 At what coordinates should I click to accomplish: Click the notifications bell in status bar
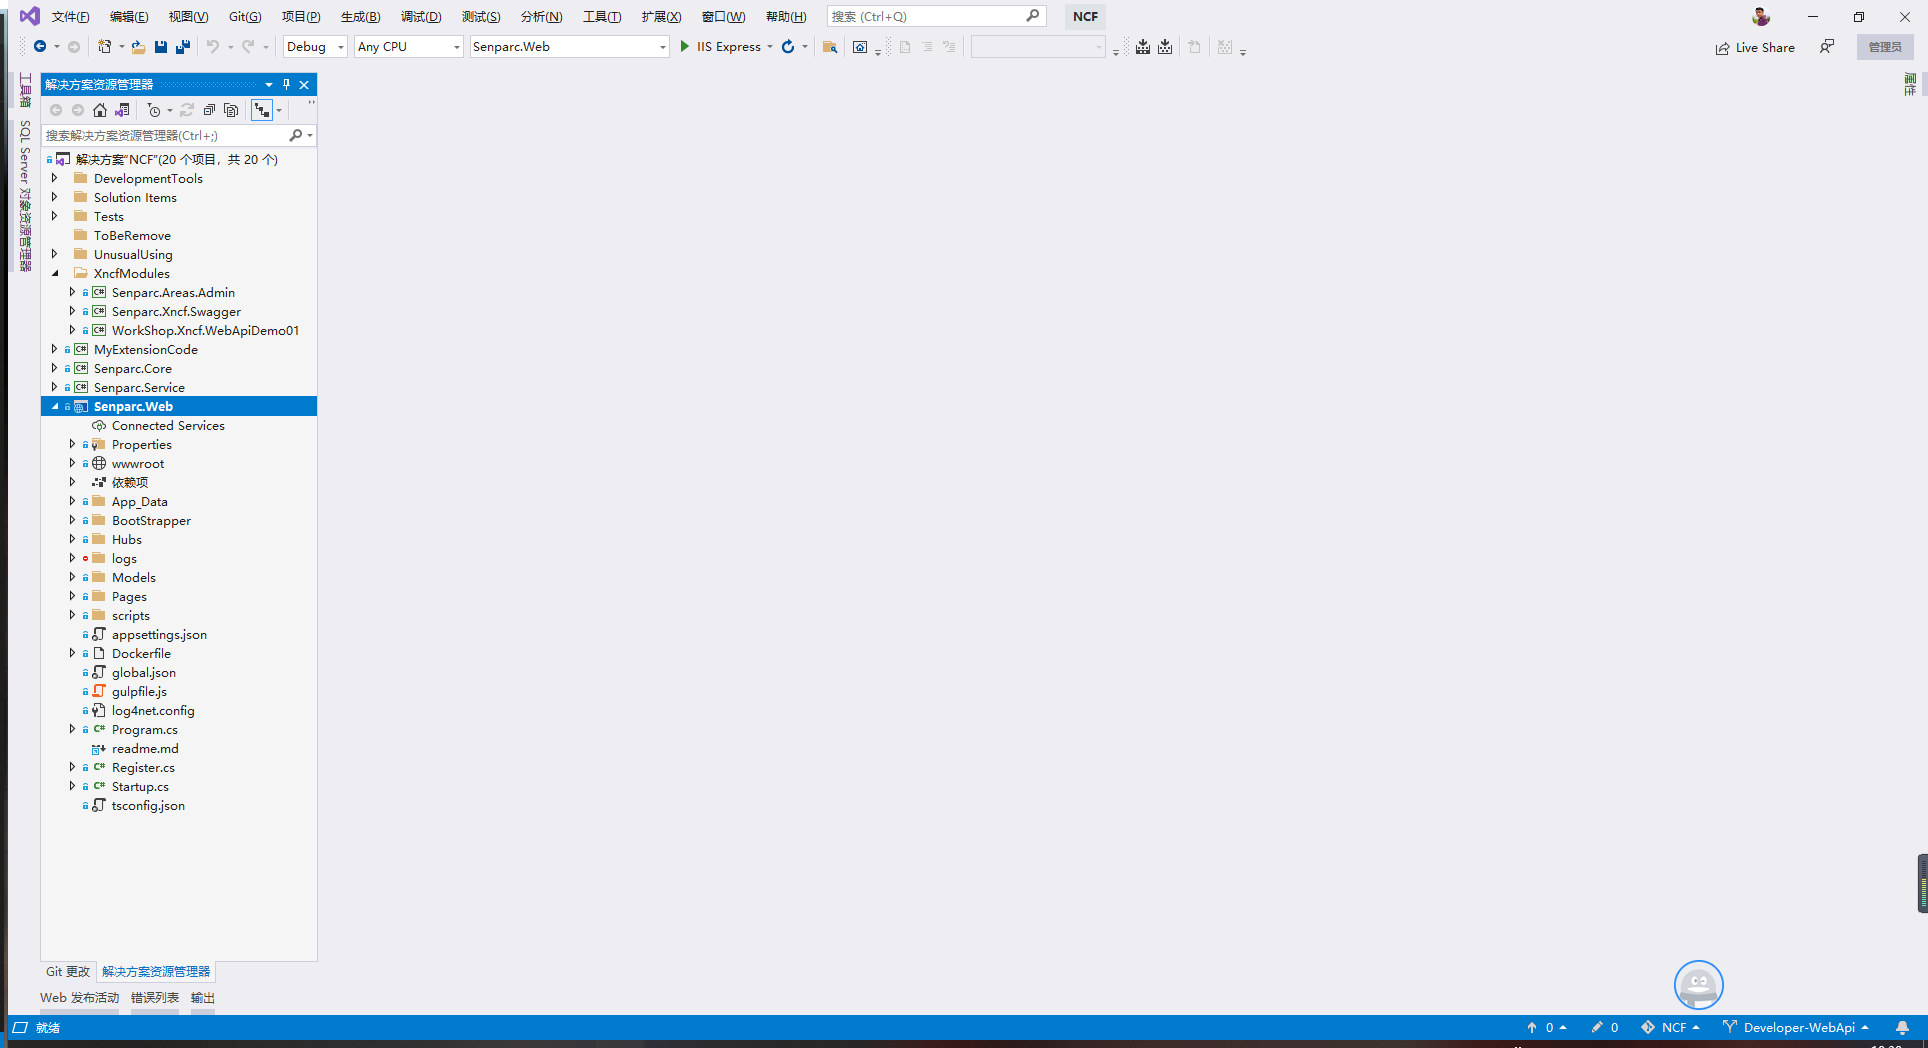point(1903,1027)
